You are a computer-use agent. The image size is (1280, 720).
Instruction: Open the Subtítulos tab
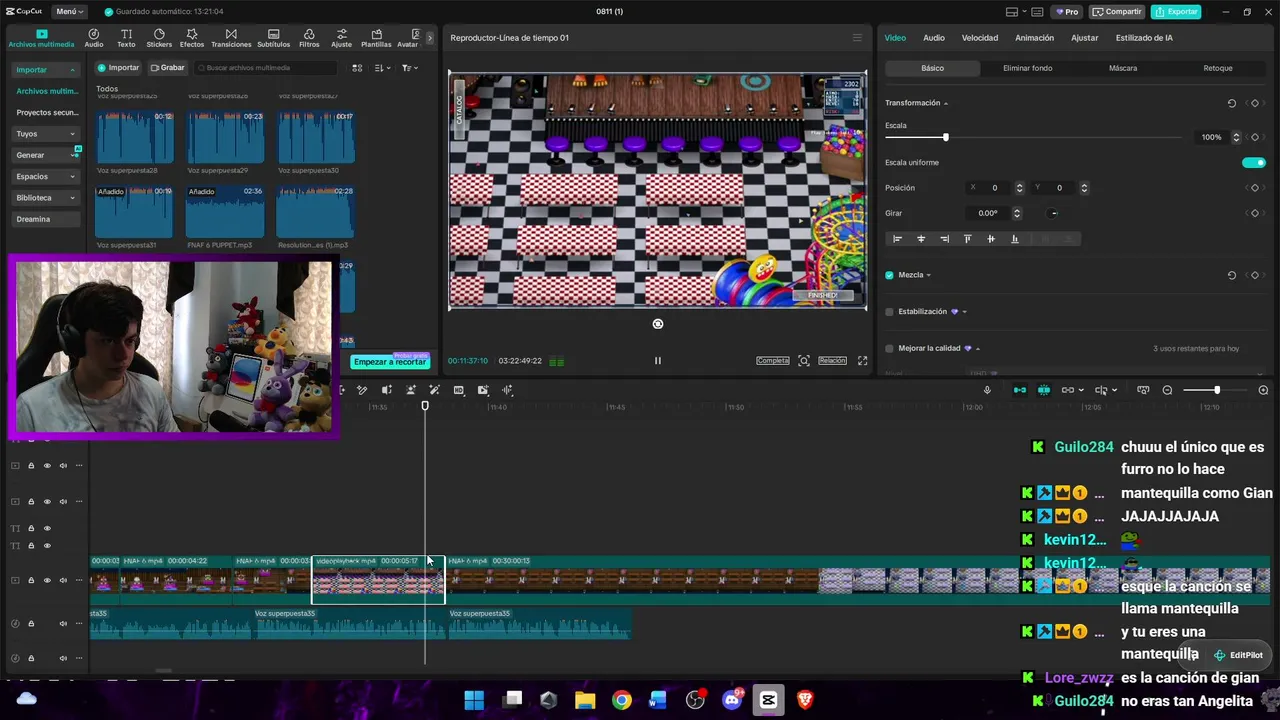(274, 38)
